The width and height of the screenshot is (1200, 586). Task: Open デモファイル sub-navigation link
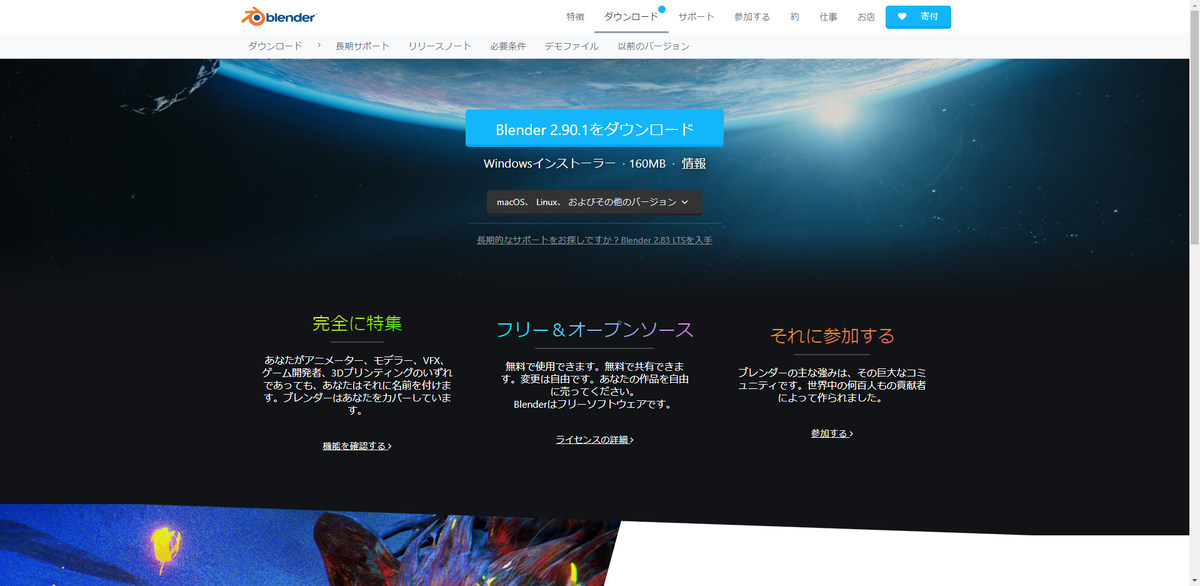click(572, 46)
